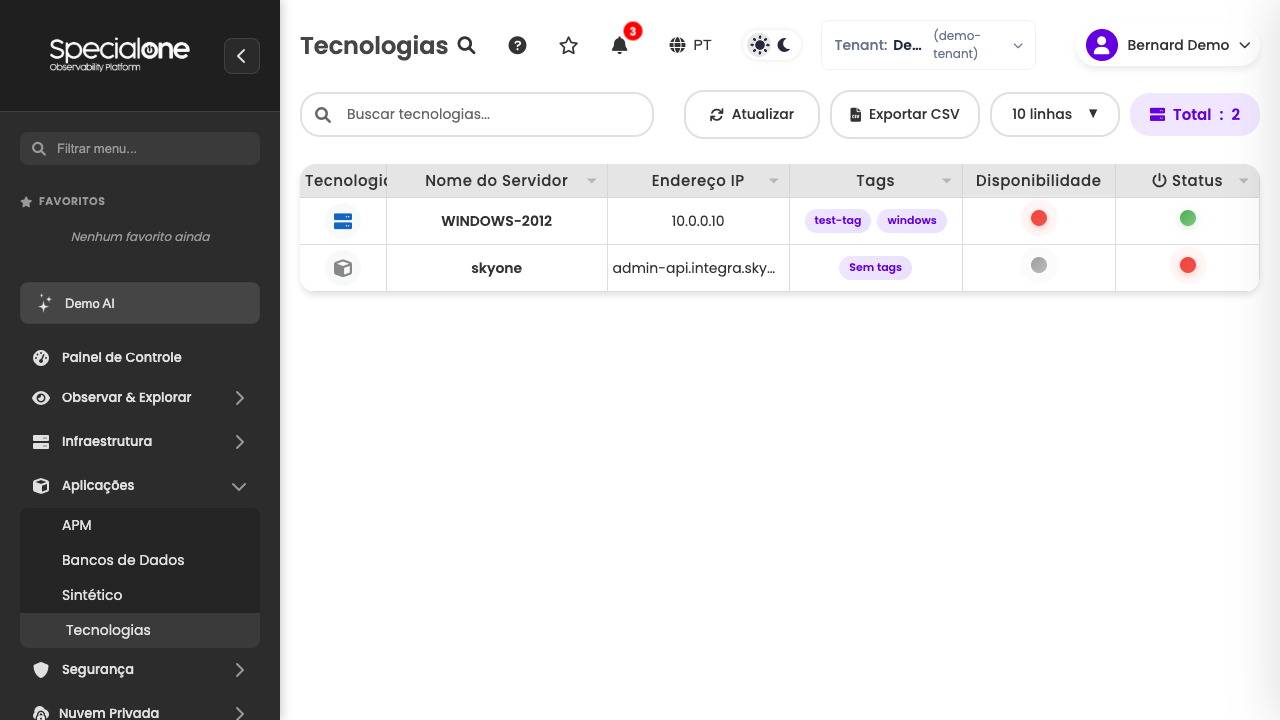The image size is (1280, 720).
Task: Open the Endereço IP column filter arrow
Action: [774, 181]
